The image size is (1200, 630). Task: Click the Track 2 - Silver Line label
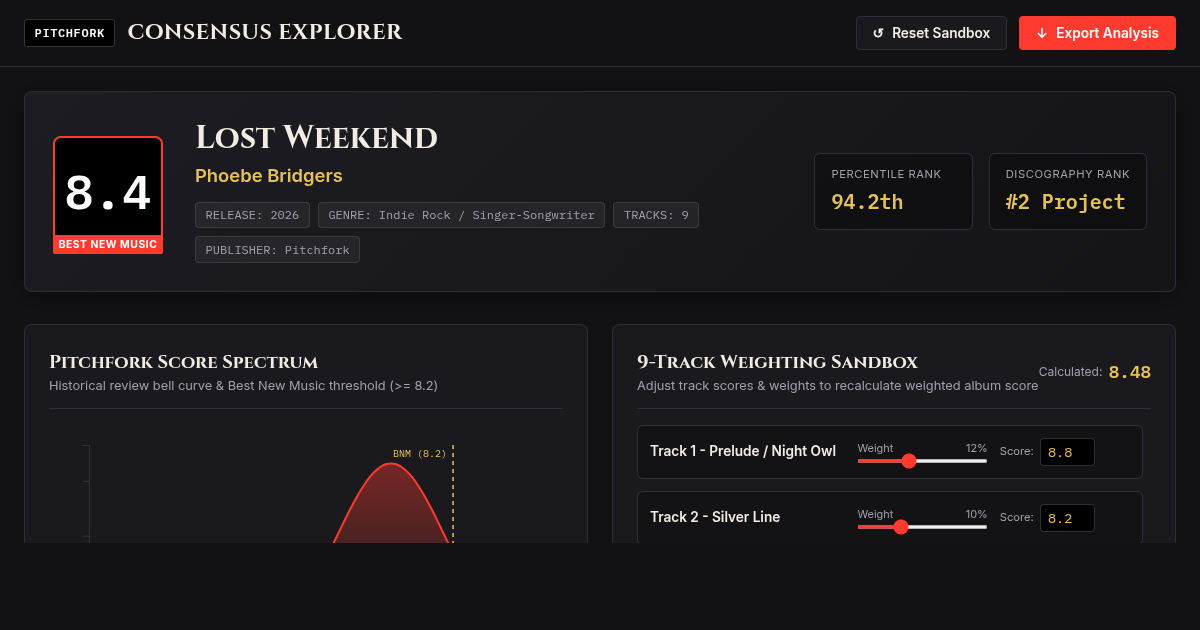pos(715,517)
